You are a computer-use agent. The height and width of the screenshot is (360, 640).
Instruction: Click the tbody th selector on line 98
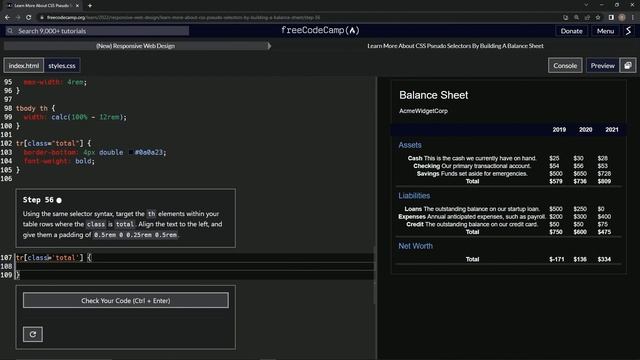[32, 108]
